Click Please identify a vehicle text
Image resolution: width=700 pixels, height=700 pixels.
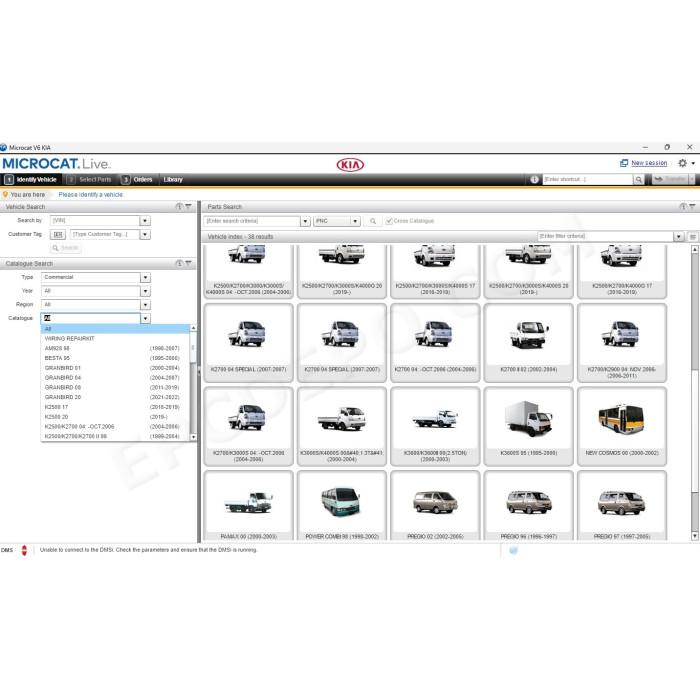[x=91, y=195]
